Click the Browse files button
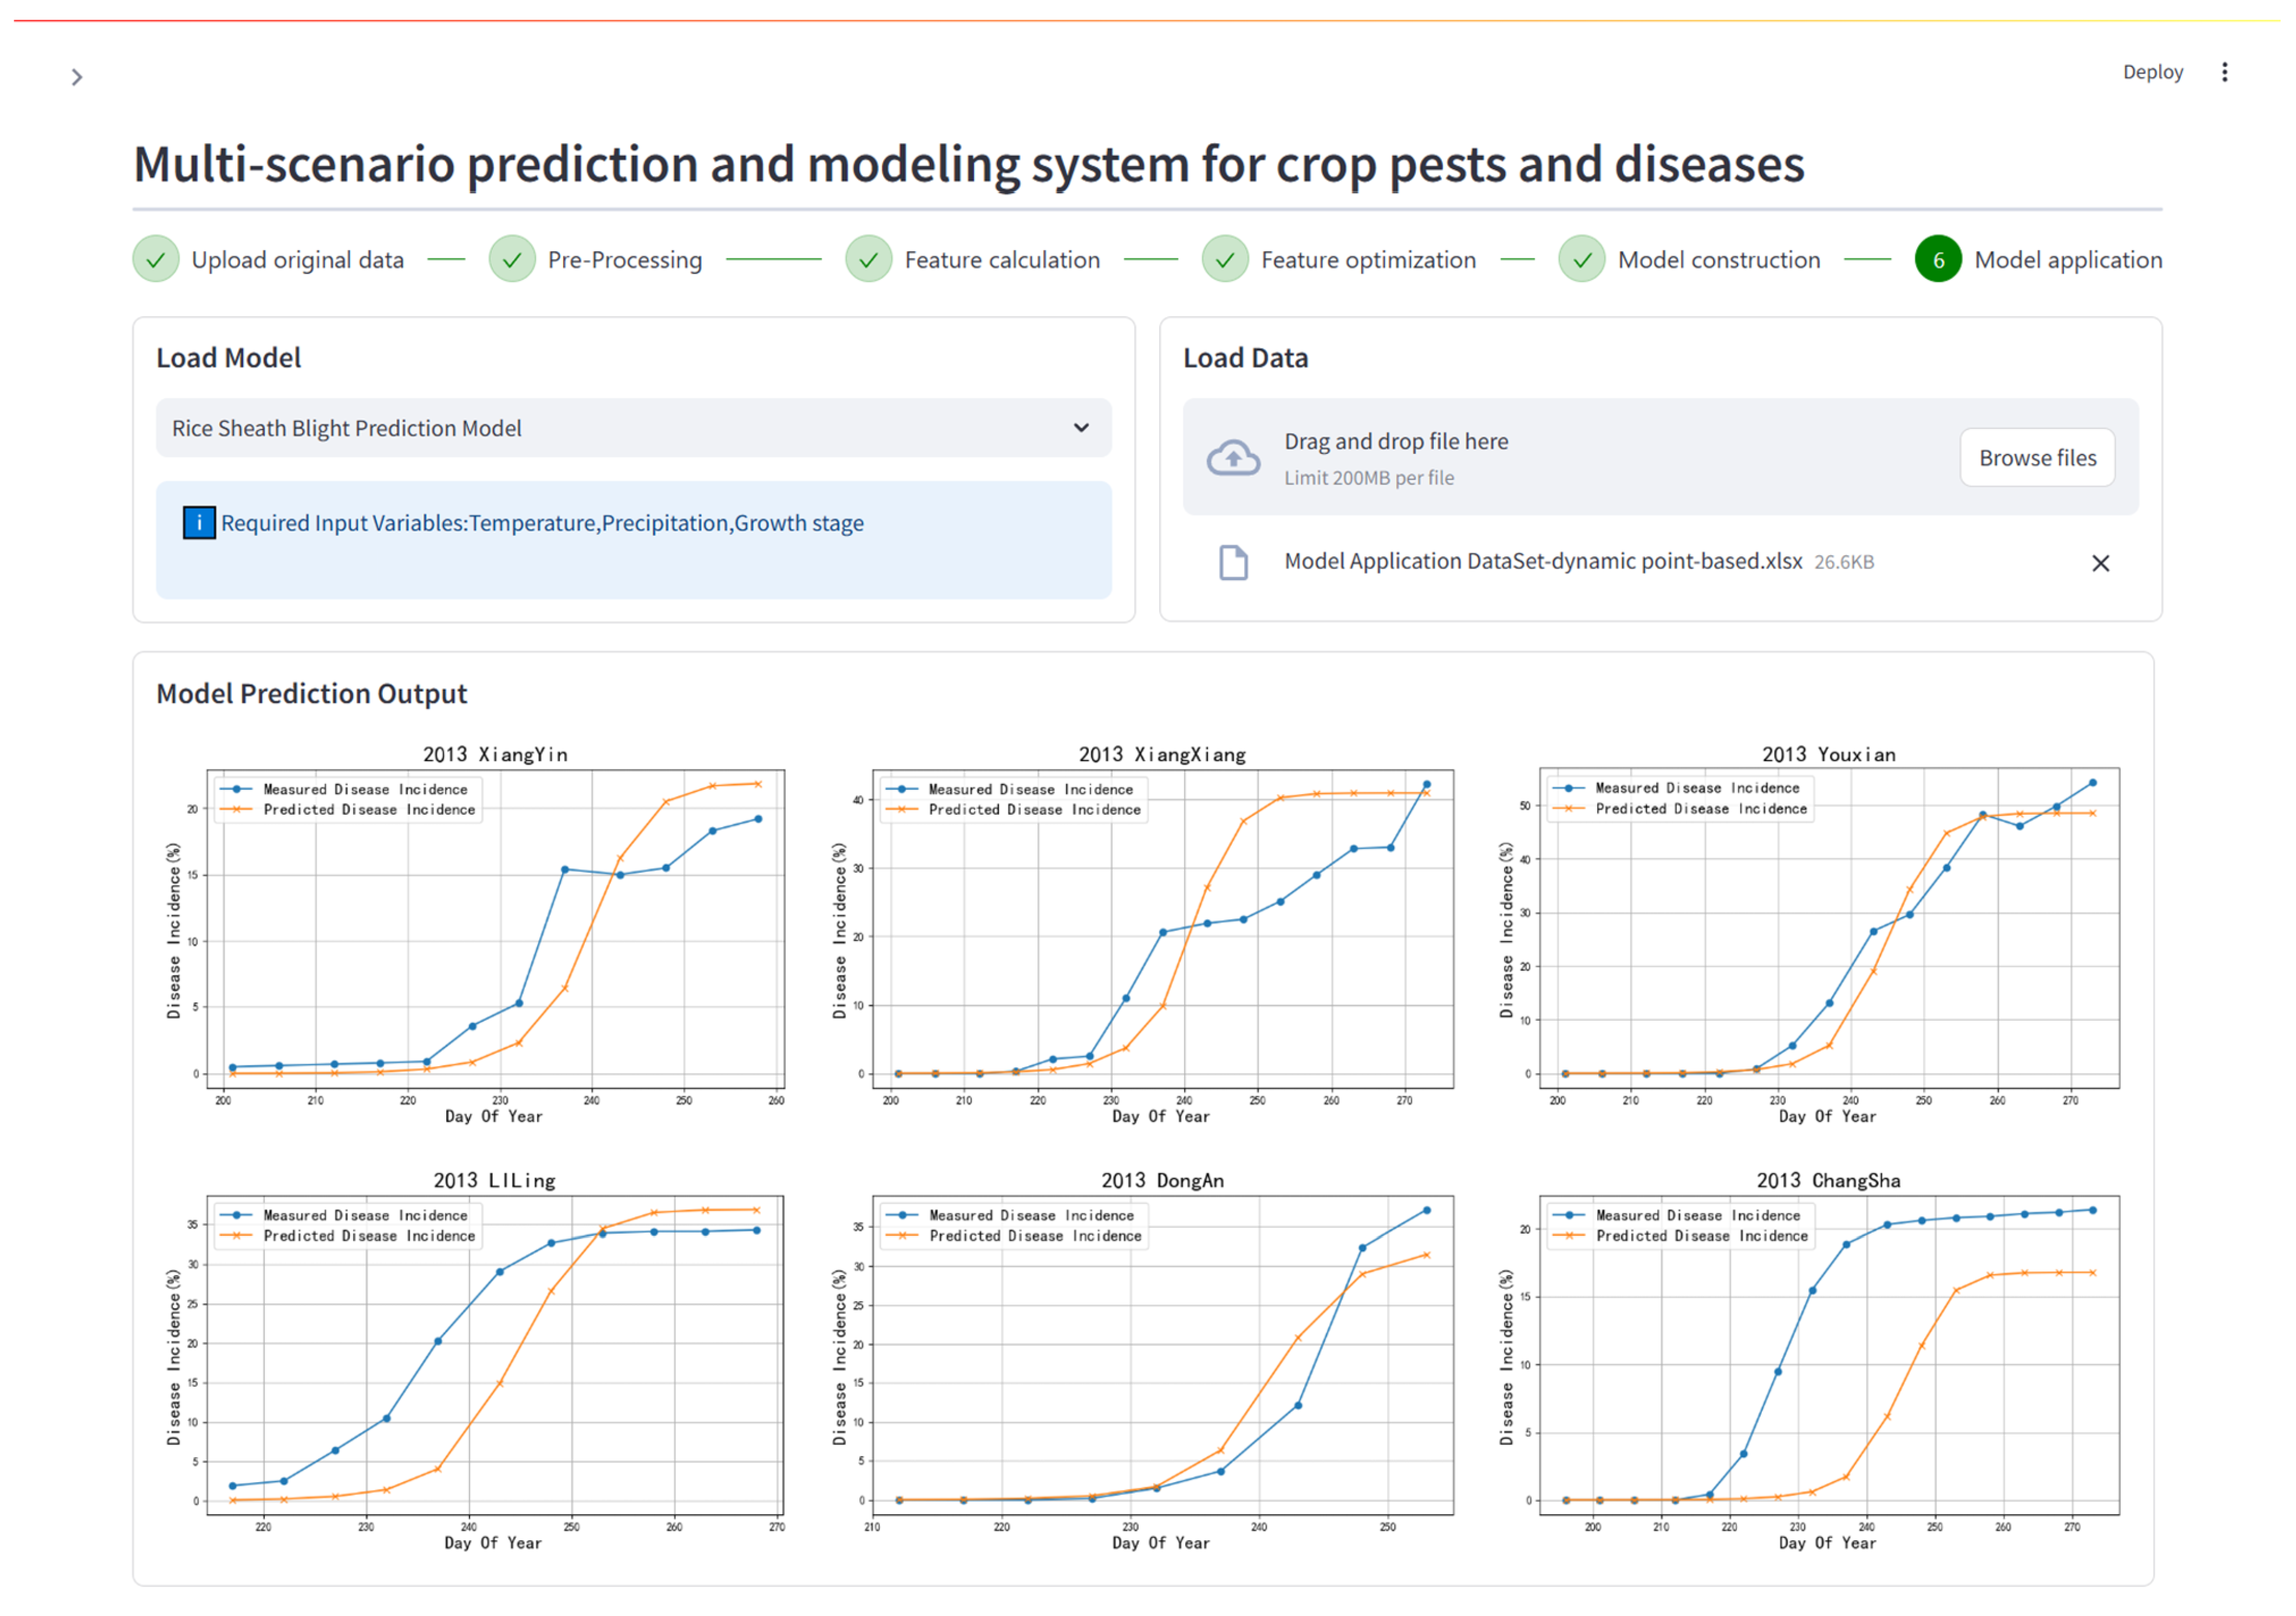 point(2036,458)
